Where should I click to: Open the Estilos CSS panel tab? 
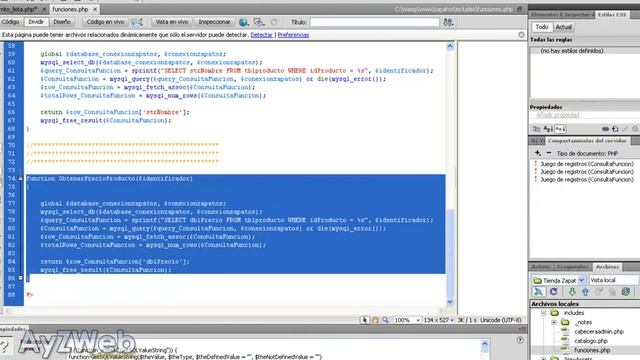click(611, 14)
